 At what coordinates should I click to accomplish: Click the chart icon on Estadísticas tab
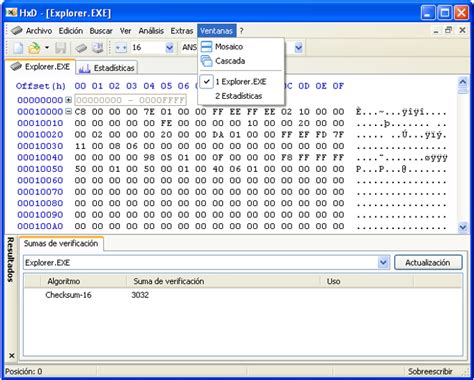84,68
